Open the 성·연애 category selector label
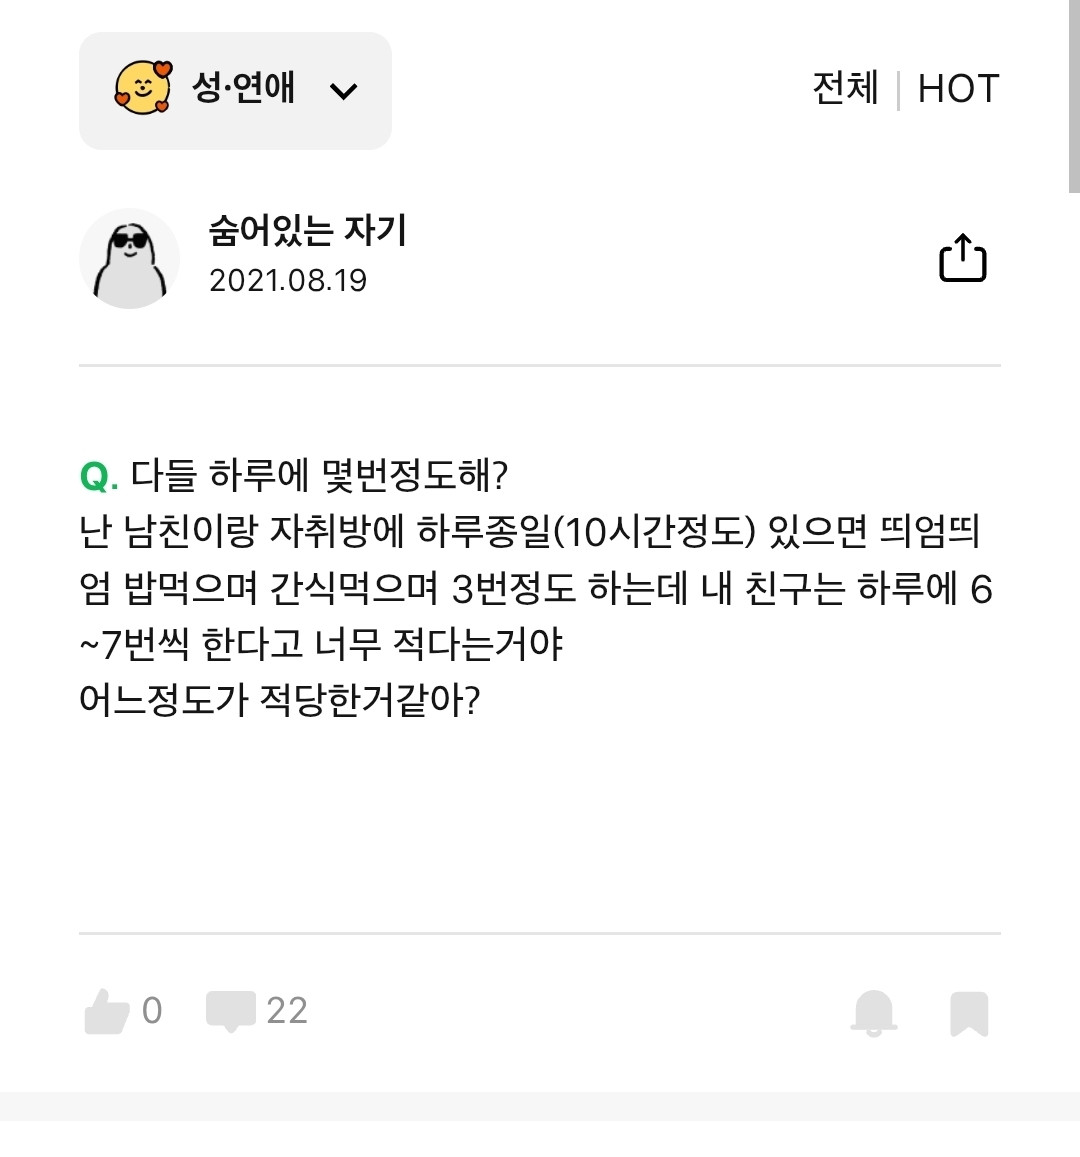1080x1157 pixels. (244, 88)
